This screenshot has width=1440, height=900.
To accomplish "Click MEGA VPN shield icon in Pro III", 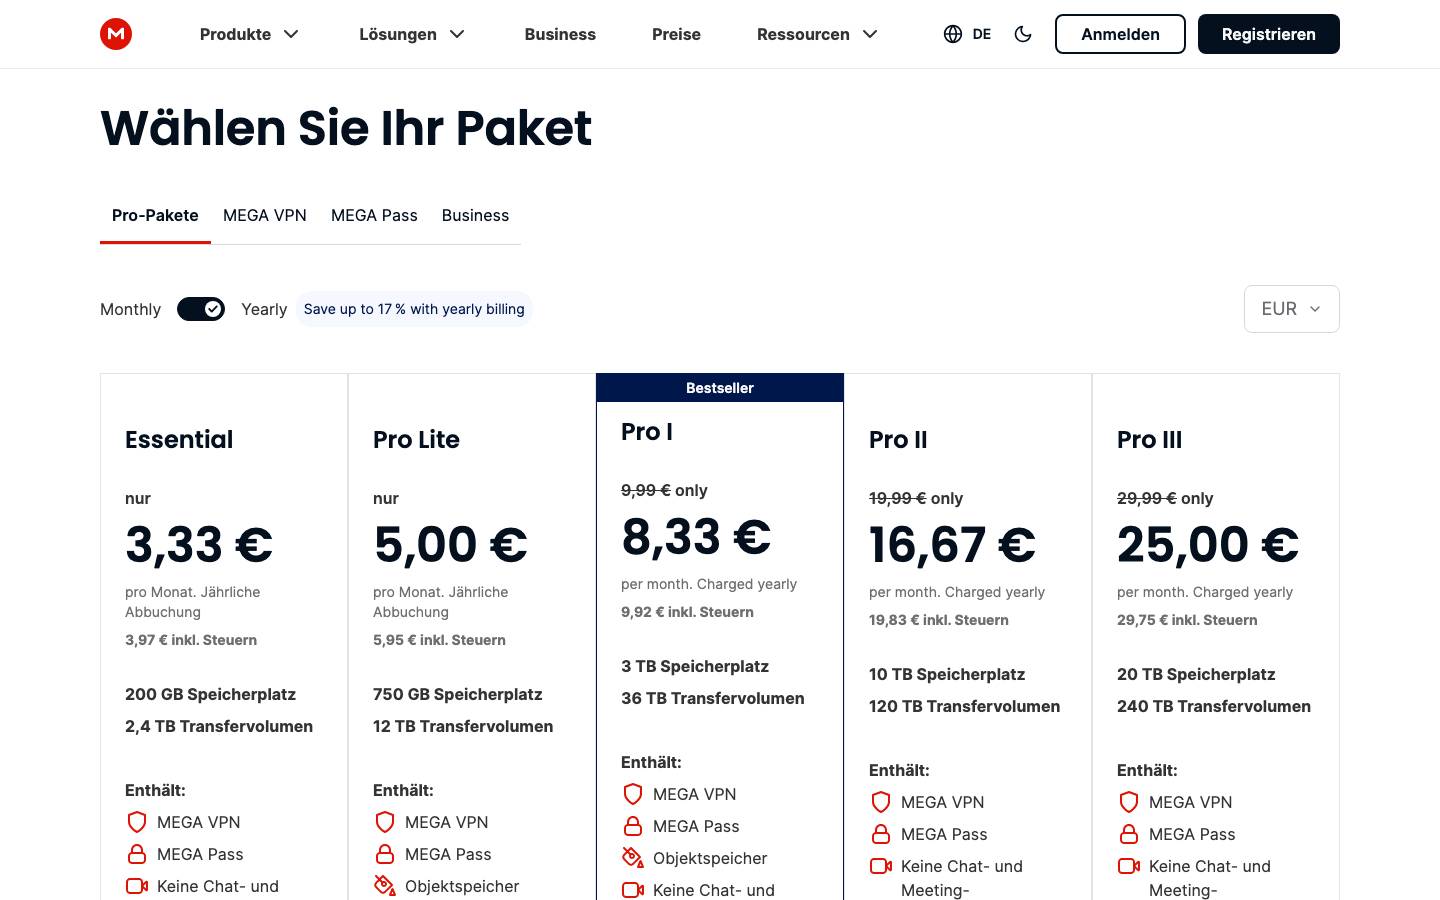I will [x=1129, y=802].
